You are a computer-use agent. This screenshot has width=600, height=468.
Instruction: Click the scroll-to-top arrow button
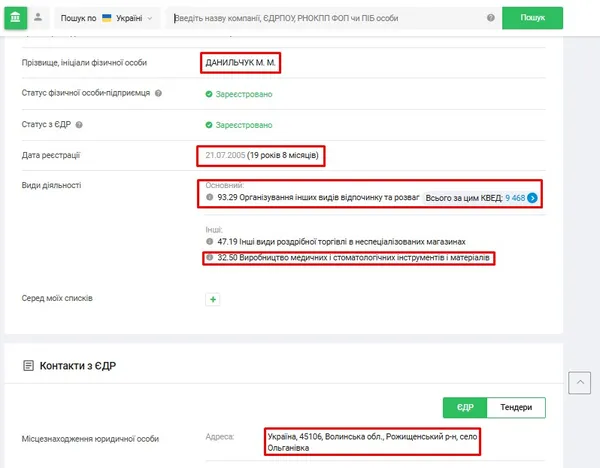tap(579, 382)
